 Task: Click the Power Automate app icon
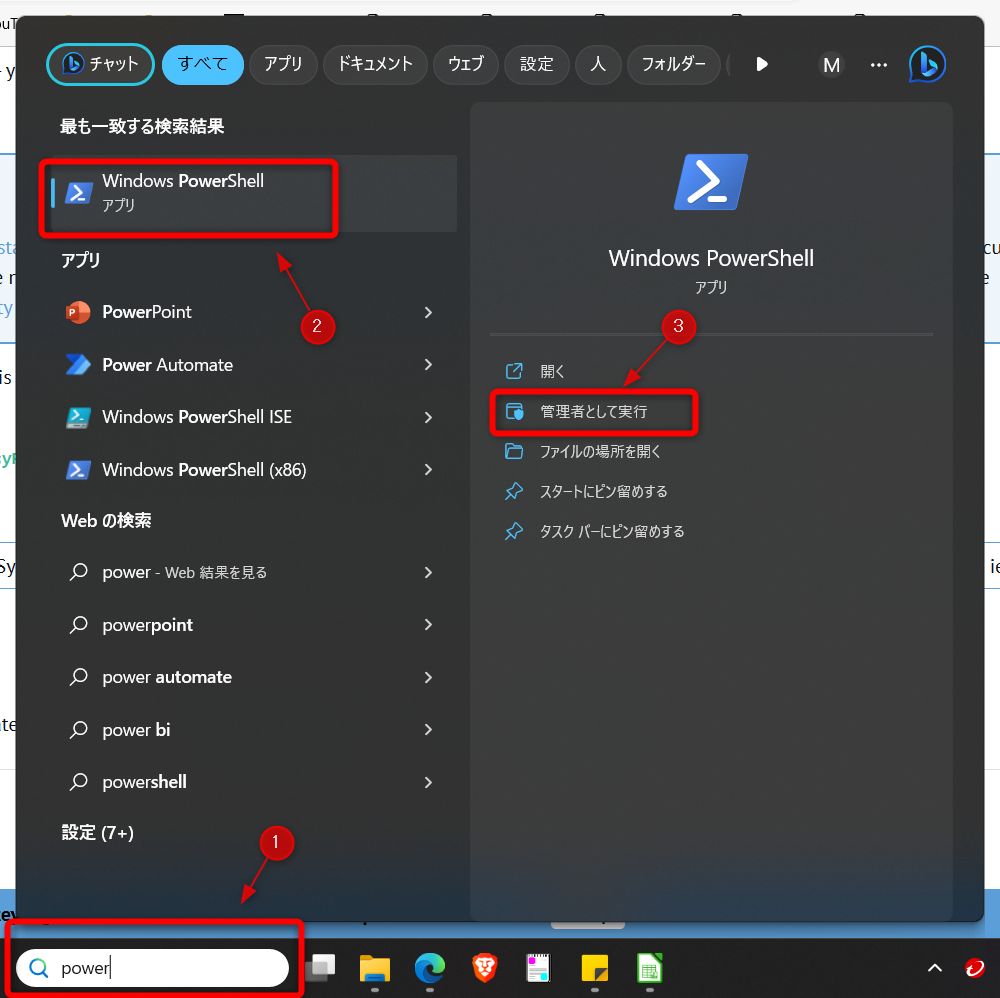(78, 365)
